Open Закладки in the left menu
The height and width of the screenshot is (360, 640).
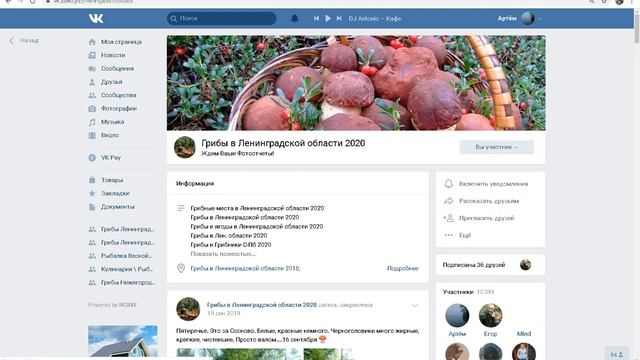(115, 193)
